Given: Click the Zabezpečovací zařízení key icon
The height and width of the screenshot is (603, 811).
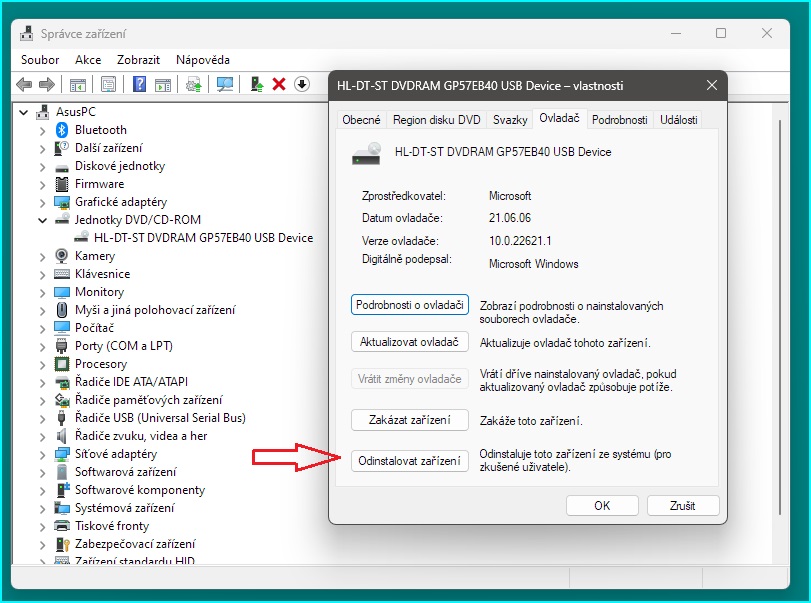Looking at the screenshot, I should click(62, 544).
